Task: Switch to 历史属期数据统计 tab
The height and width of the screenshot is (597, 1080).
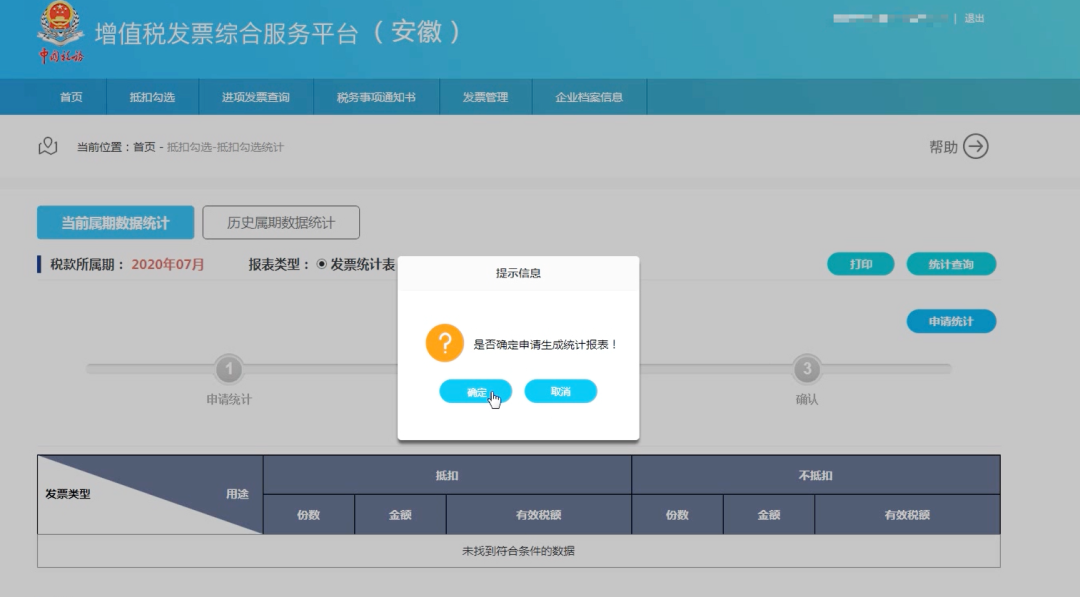Action: (x=280, y=223)
